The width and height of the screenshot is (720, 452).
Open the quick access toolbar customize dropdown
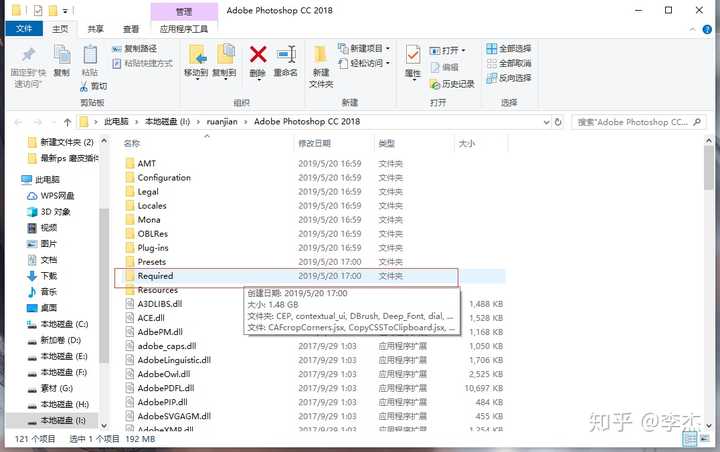pos(65,10)
